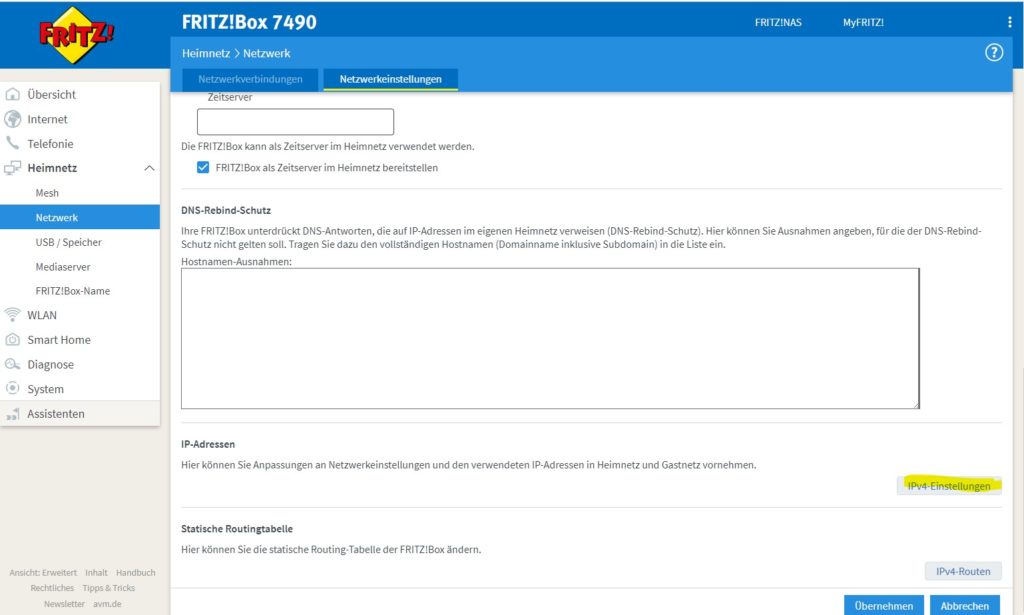
Task: Open the MyFRITZ! link in header
Action: (863, 22)
